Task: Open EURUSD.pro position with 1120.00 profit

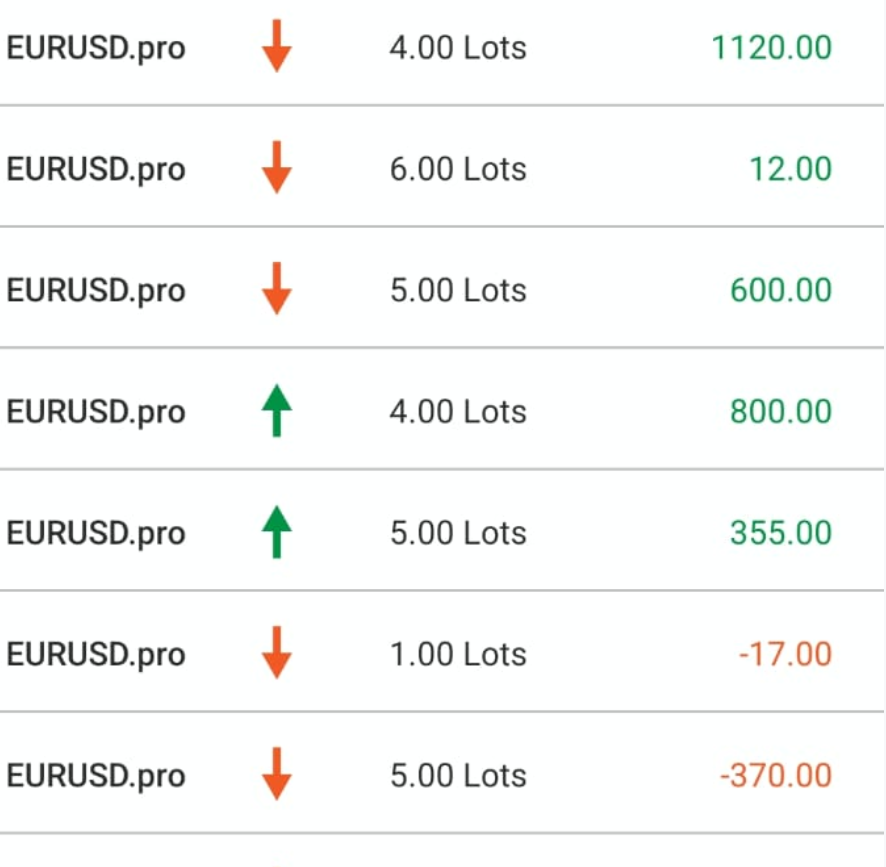Action: (96, 48)
